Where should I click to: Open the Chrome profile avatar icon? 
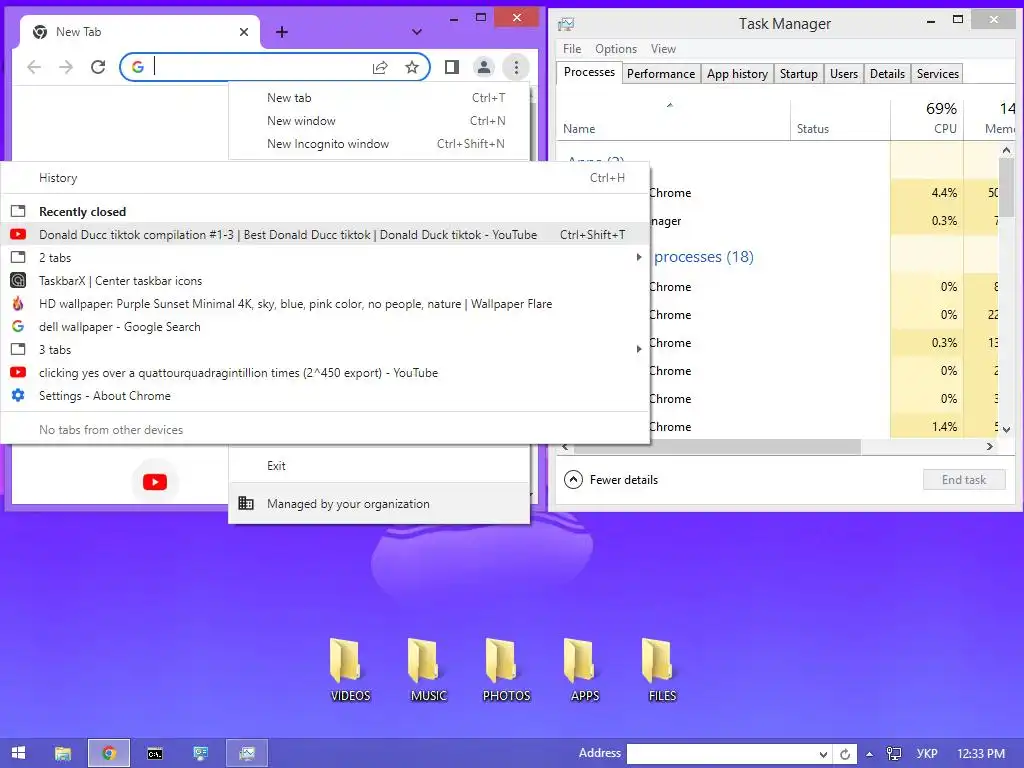pyautogui.click(x=484, y=67)
